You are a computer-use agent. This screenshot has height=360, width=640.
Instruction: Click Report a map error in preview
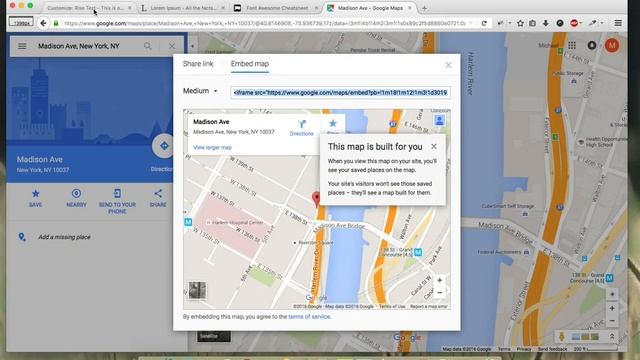(x=429, y=306)
